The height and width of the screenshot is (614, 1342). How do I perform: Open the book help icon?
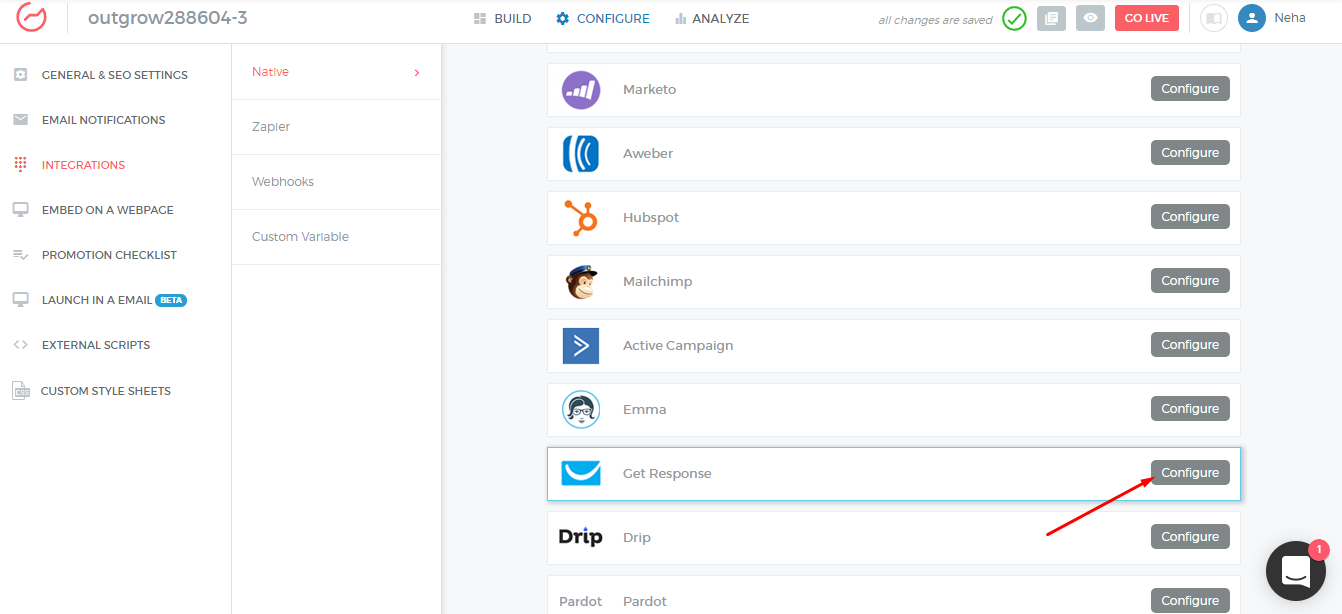click(1213, 18)
